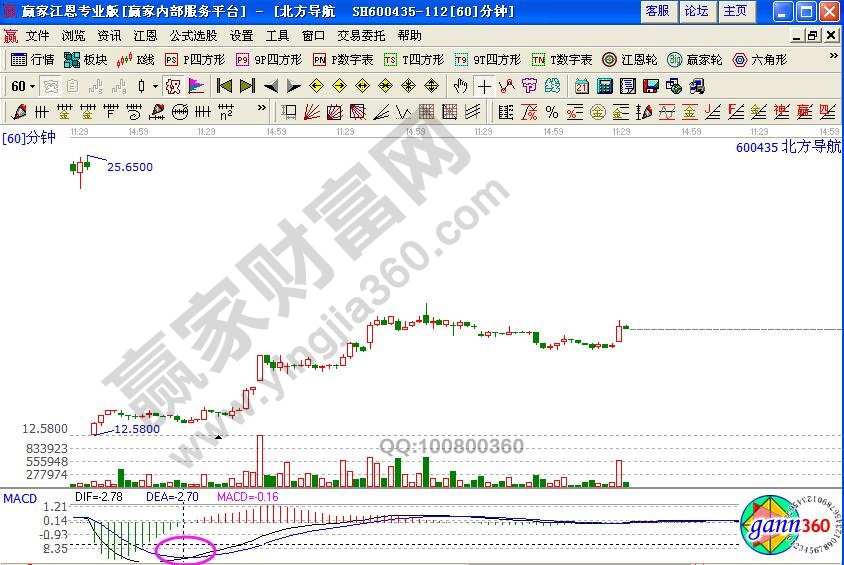Click the 主页 homepage button

pyautogui.click(x=736, y=11)
